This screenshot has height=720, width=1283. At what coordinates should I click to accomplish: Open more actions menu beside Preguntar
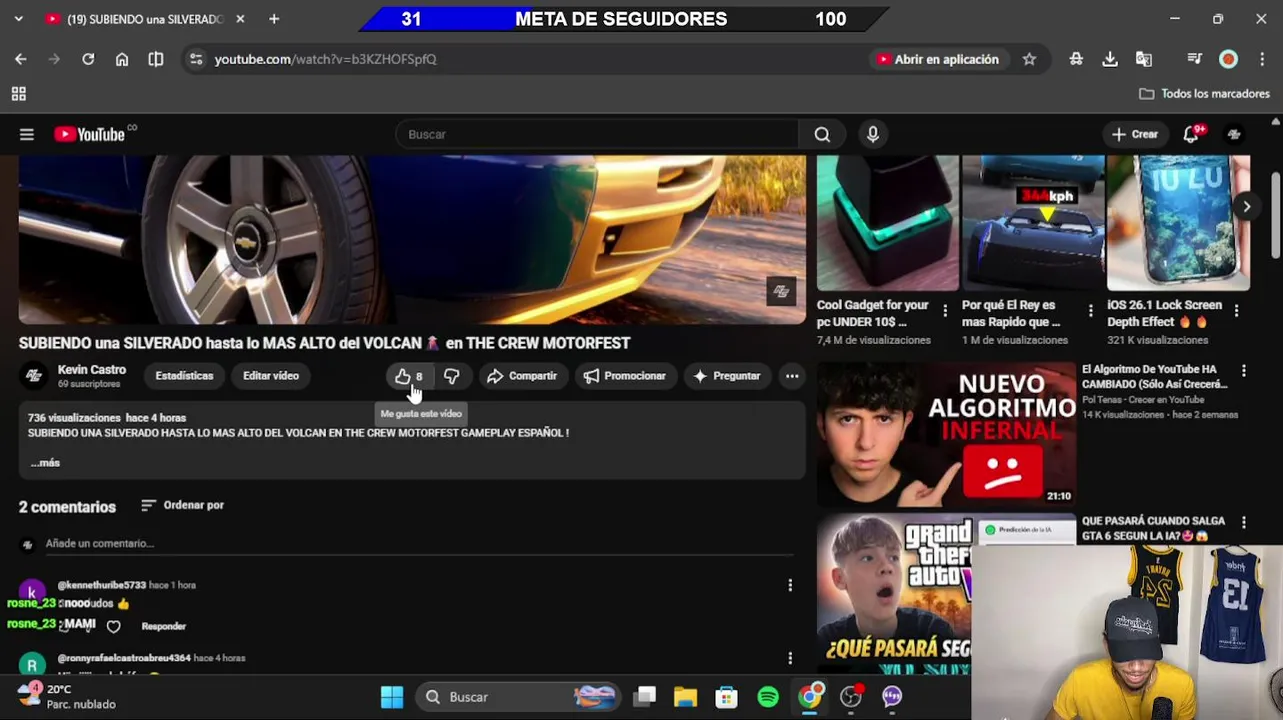pos(792,376)
